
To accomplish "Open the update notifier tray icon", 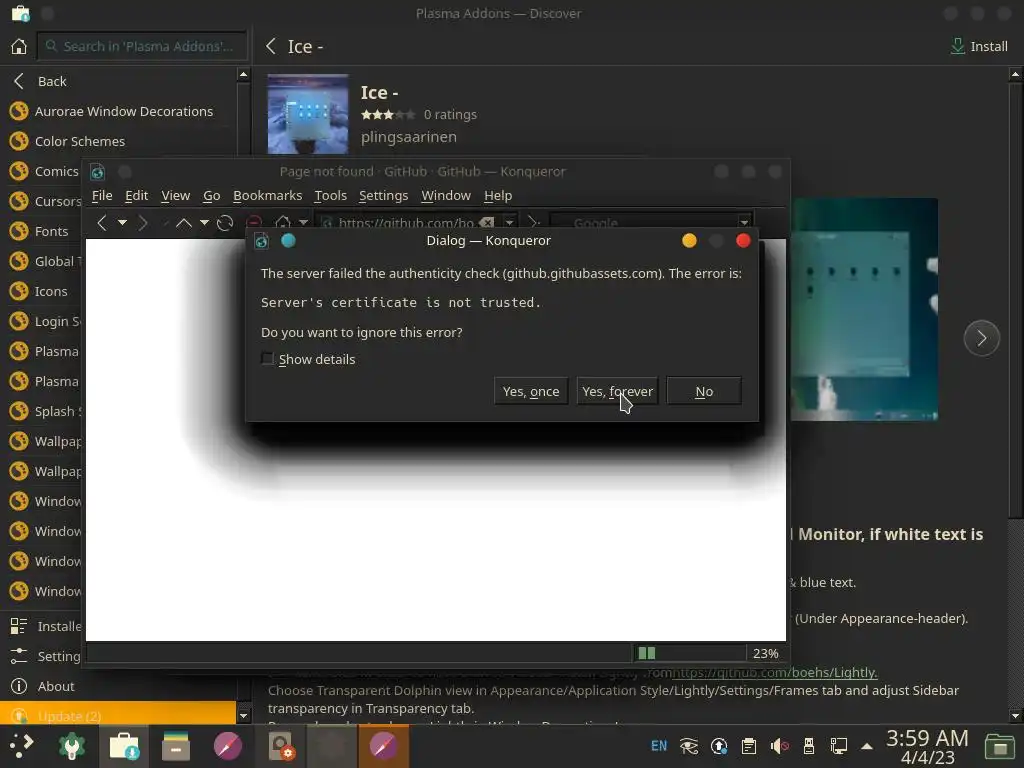I will coord(719,746).
